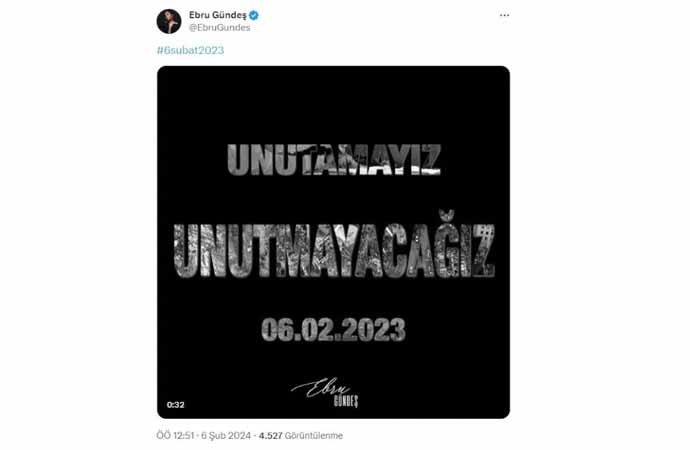
Task: Select the 6 Şub 2024 post date
Action: 226,435
